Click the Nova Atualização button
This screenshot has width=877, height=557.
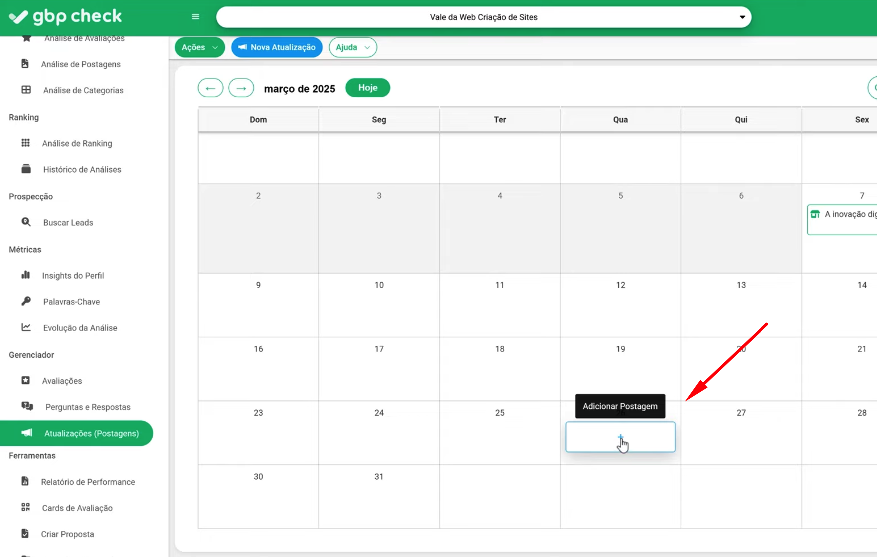click(277, 48)
